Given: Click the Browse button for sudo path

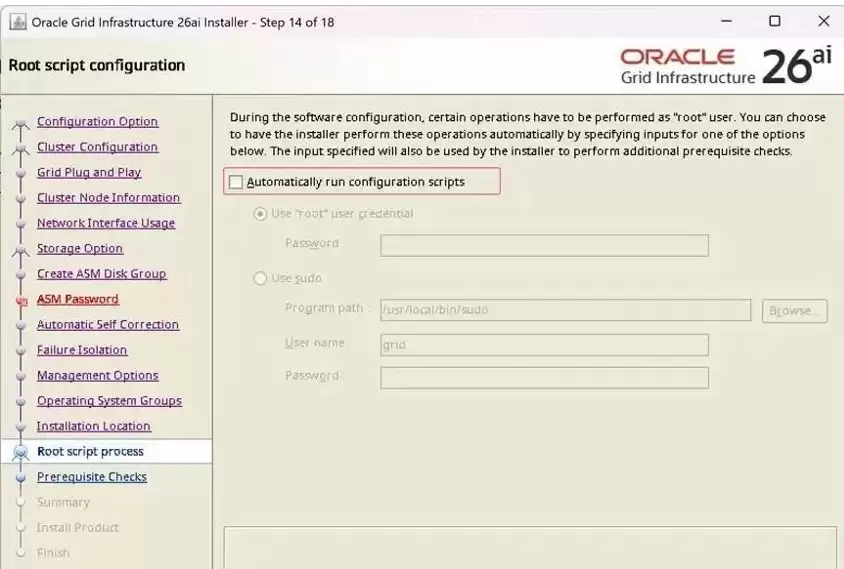Looking at the screenshot, I should (x=794, y=311).
